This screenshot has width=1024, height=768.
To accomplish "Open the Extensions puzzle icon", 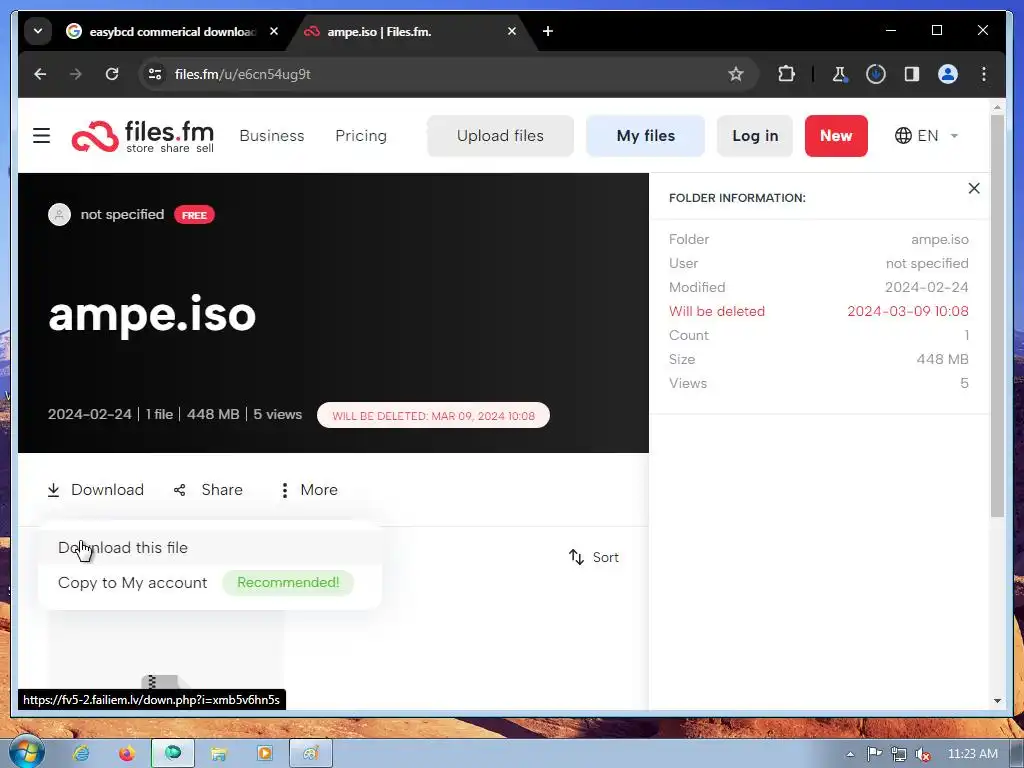I will coord(786,74).
